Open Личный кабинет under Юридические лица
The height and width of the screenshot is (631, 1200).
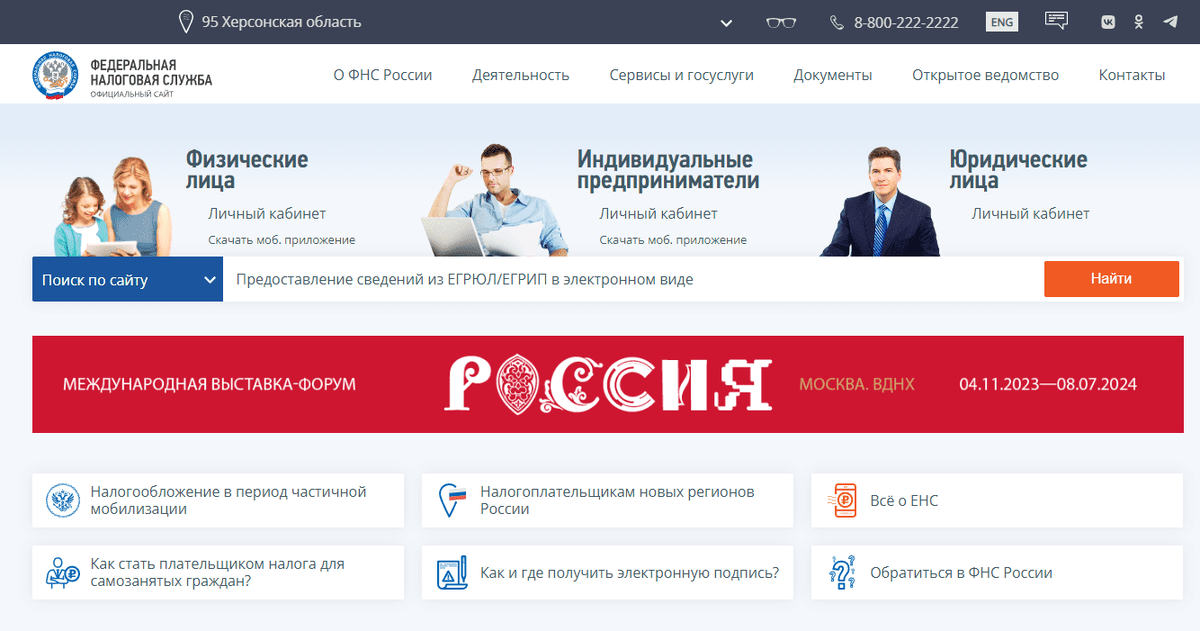1030,214
